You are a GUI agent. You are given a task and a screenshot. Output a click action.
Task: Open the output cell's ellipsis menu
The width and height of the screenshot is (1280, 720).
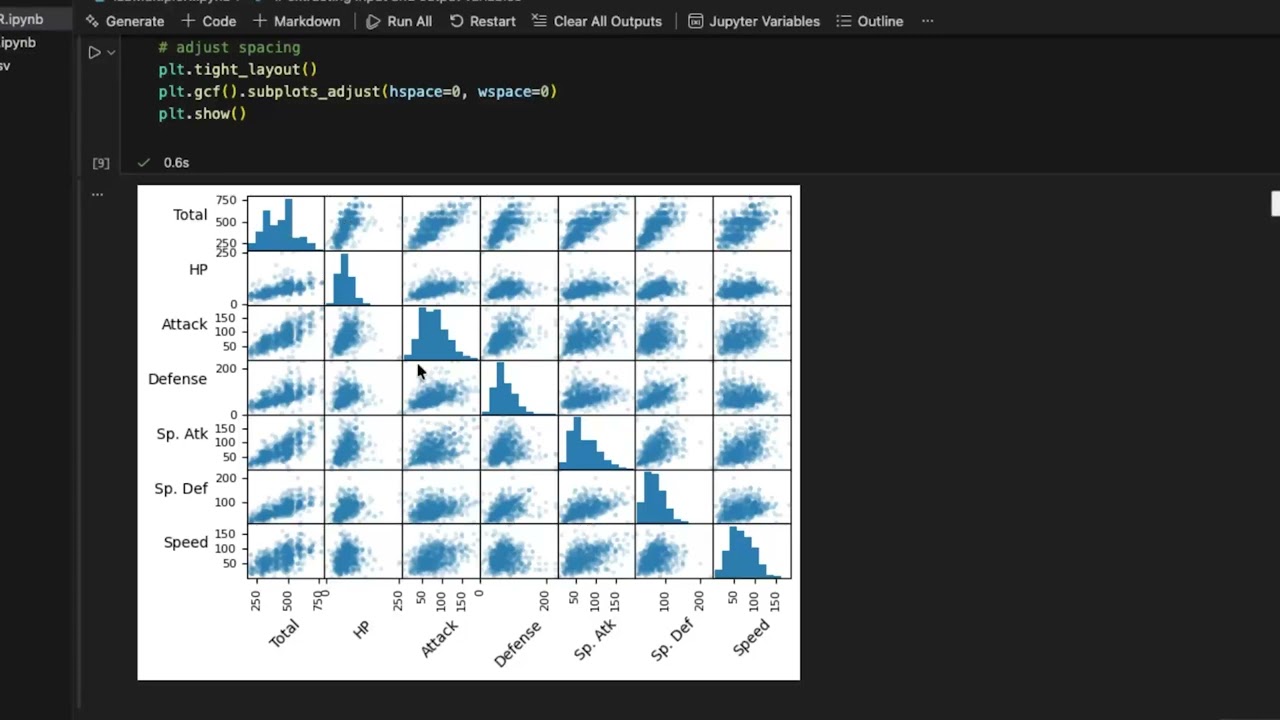(97, 194)
